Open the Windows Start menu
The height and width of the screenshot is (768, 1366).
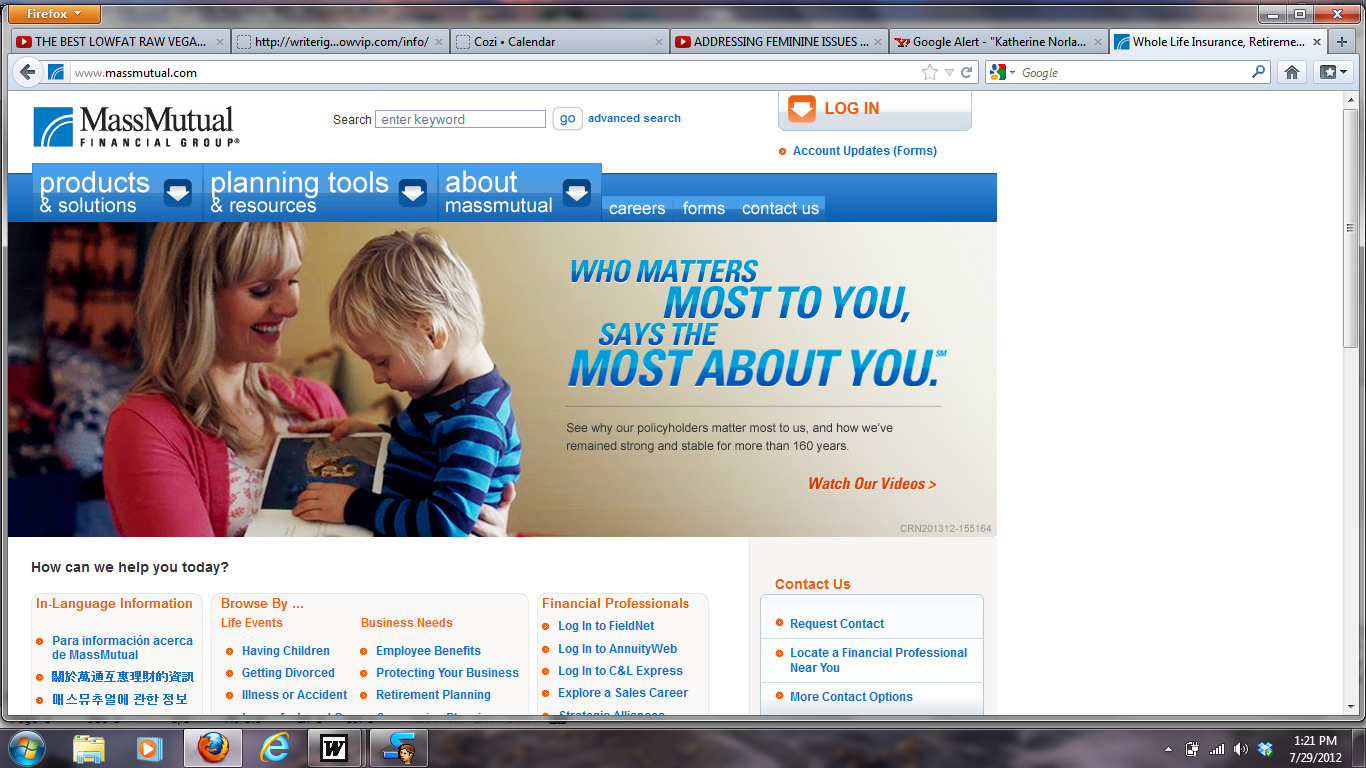tap(26, 748)
